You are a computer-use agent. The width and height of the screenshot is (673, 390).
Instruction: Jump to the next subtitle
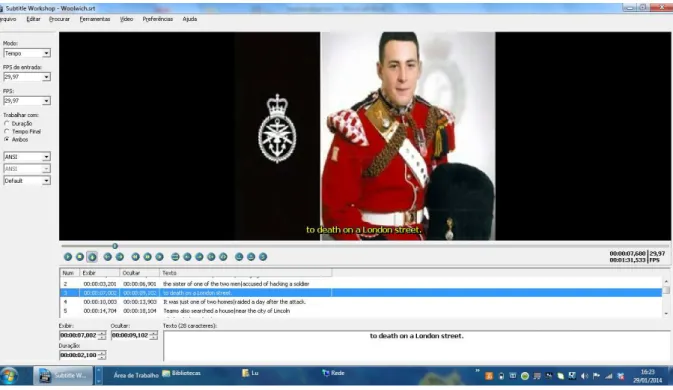tap(120, 257)
